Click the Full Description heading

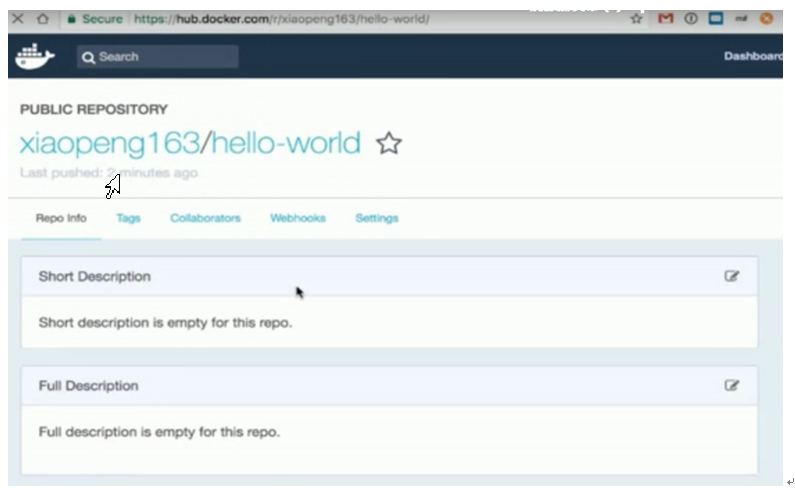pyautogui.click(x=89, y=386)
